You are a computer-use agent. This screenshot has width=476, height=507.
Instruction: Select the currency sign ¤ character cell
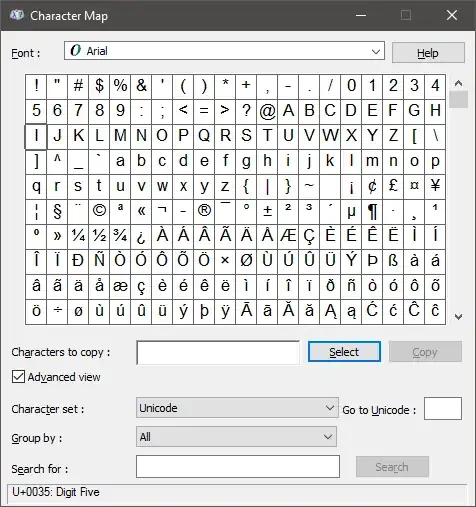pos(414,186)
